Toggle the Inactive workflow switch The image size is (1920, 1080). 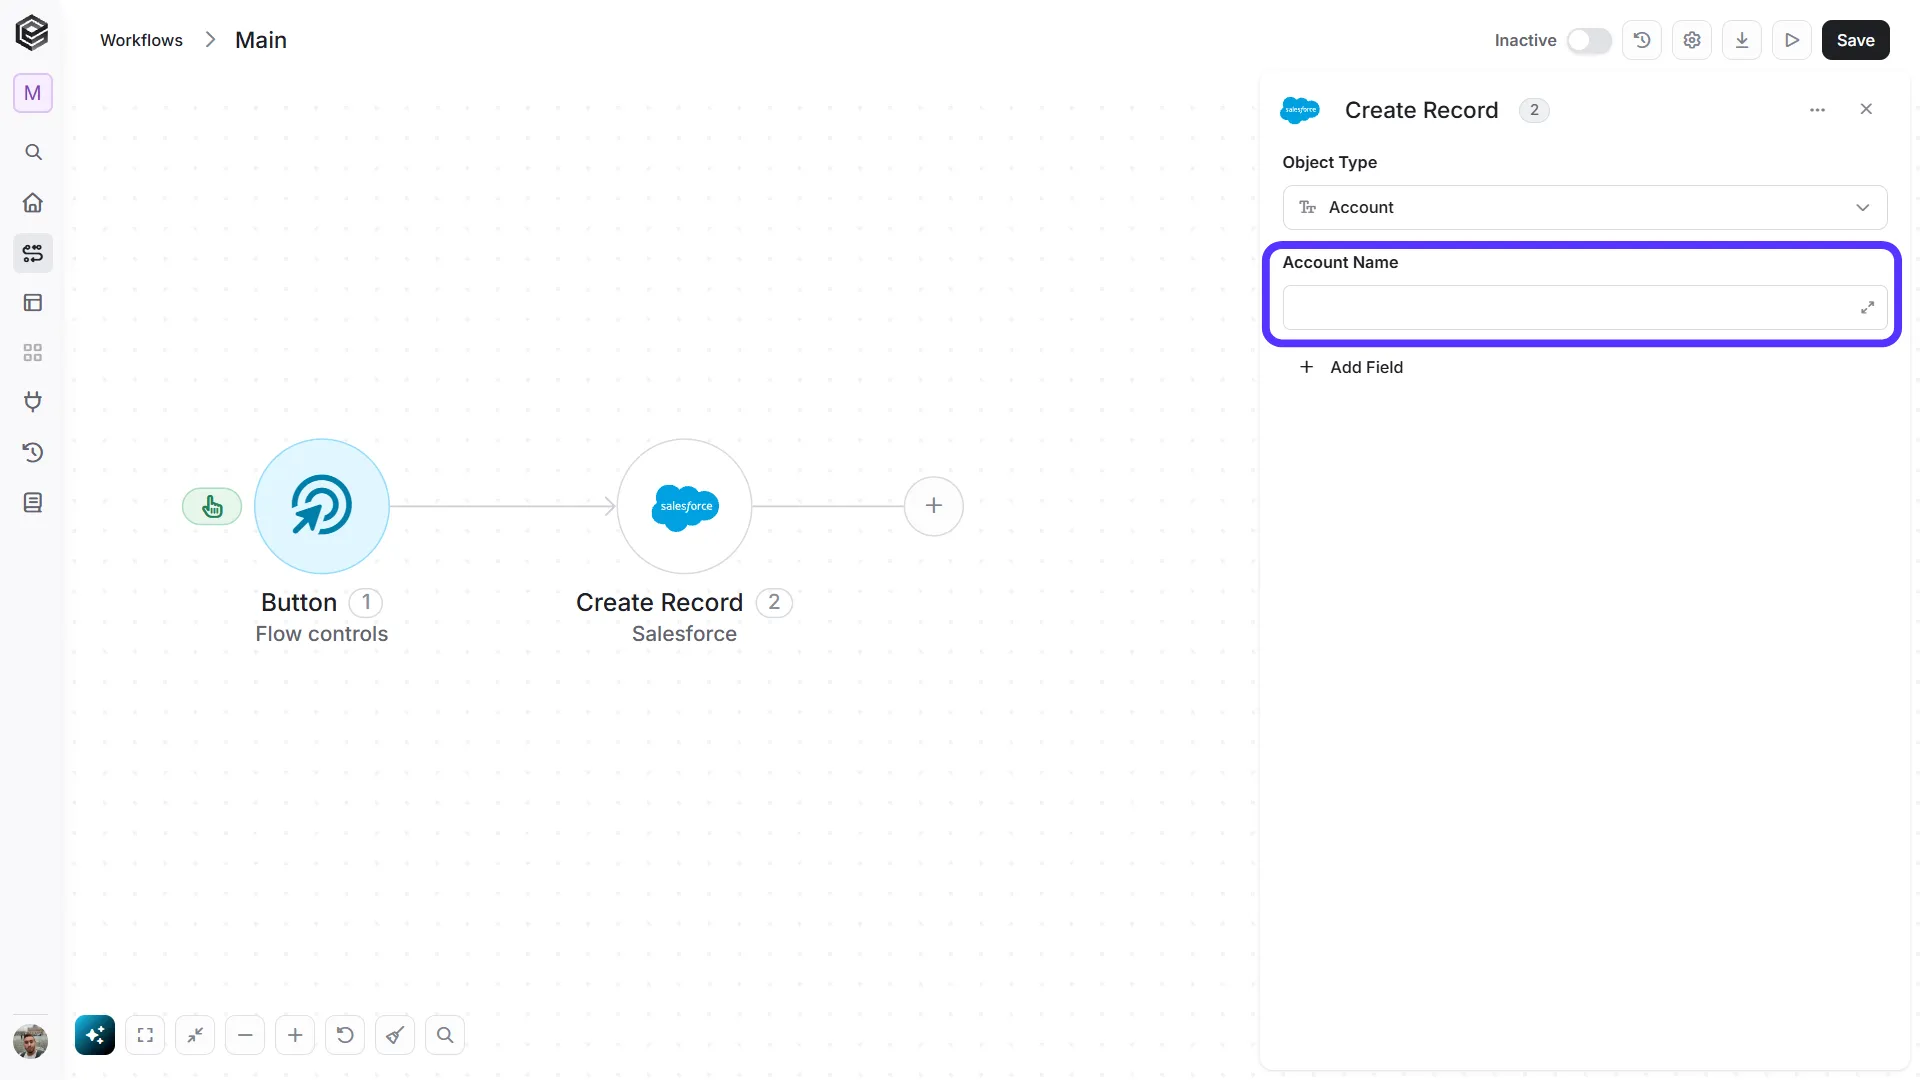pos(1589,40)
